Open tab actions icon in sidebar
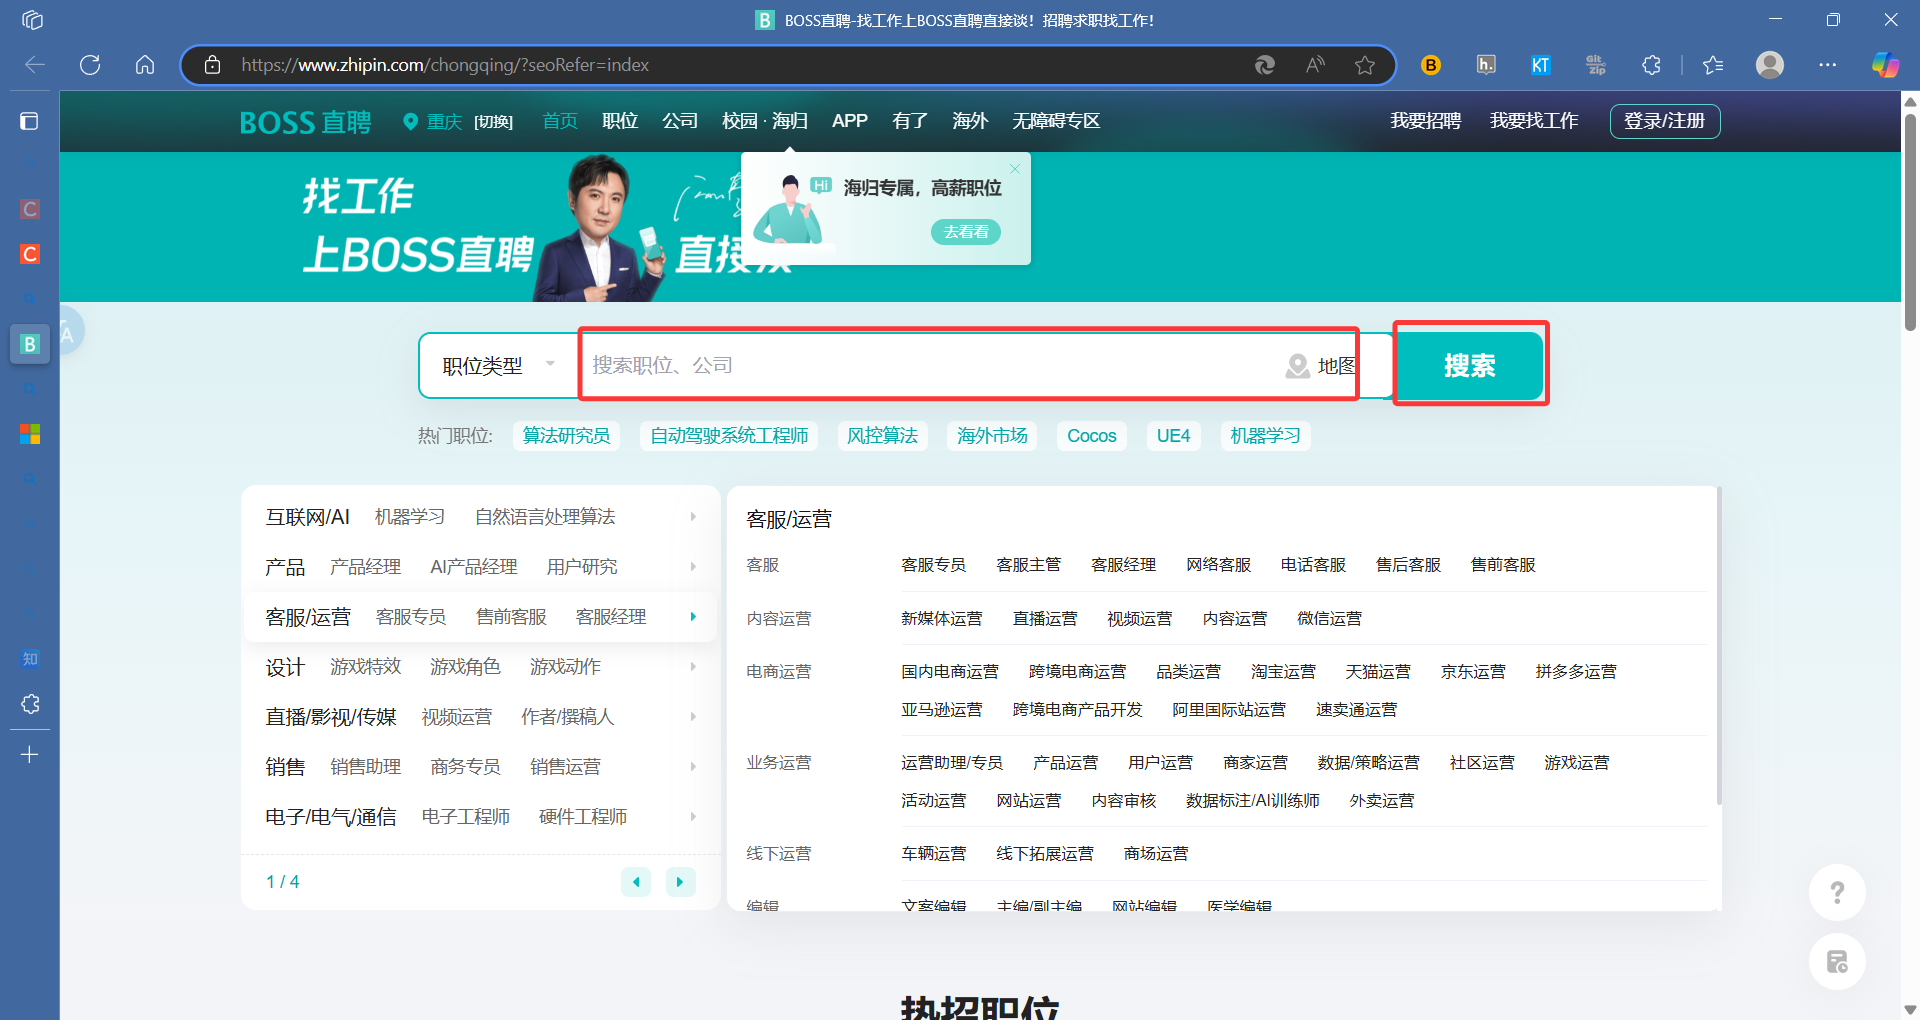The height and width of the screenshot is (1020, 1920). [x=30, y=121]
